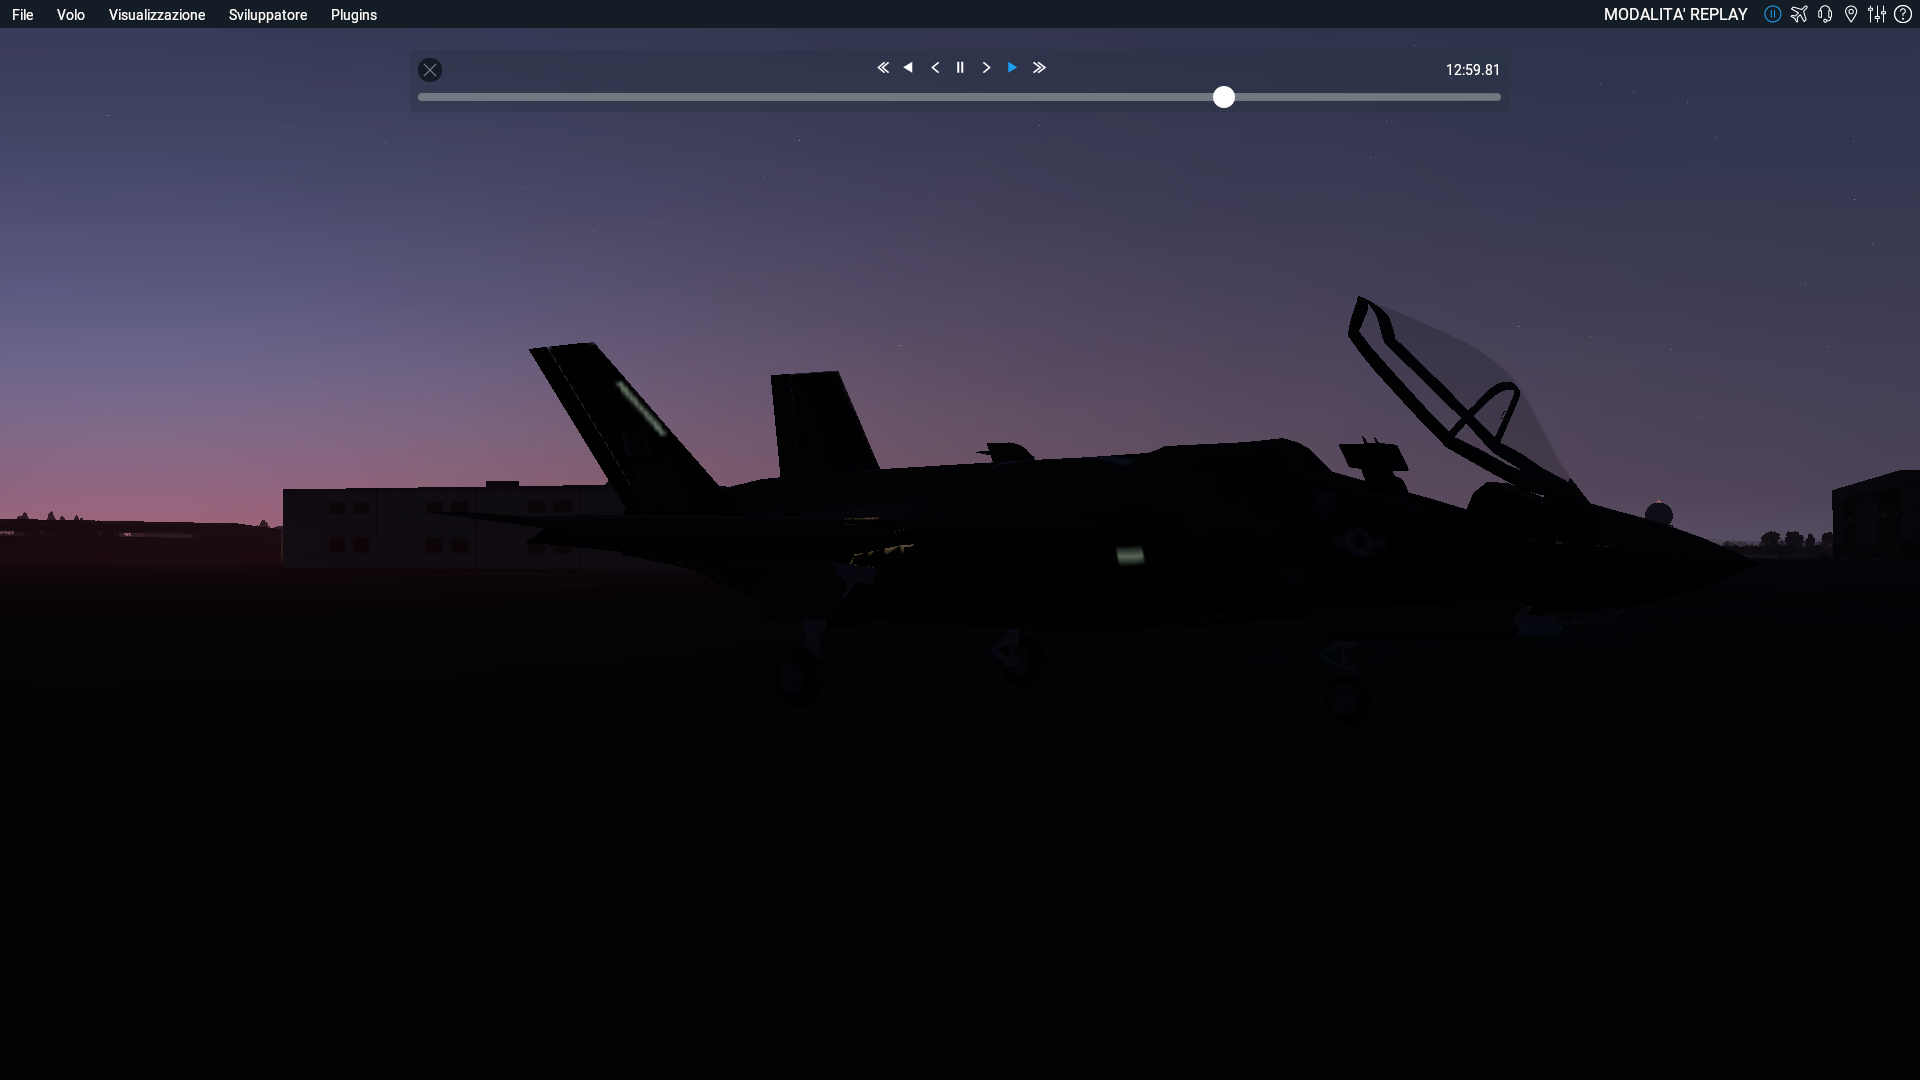Step replay backward slowly

(x=935, y=68)
